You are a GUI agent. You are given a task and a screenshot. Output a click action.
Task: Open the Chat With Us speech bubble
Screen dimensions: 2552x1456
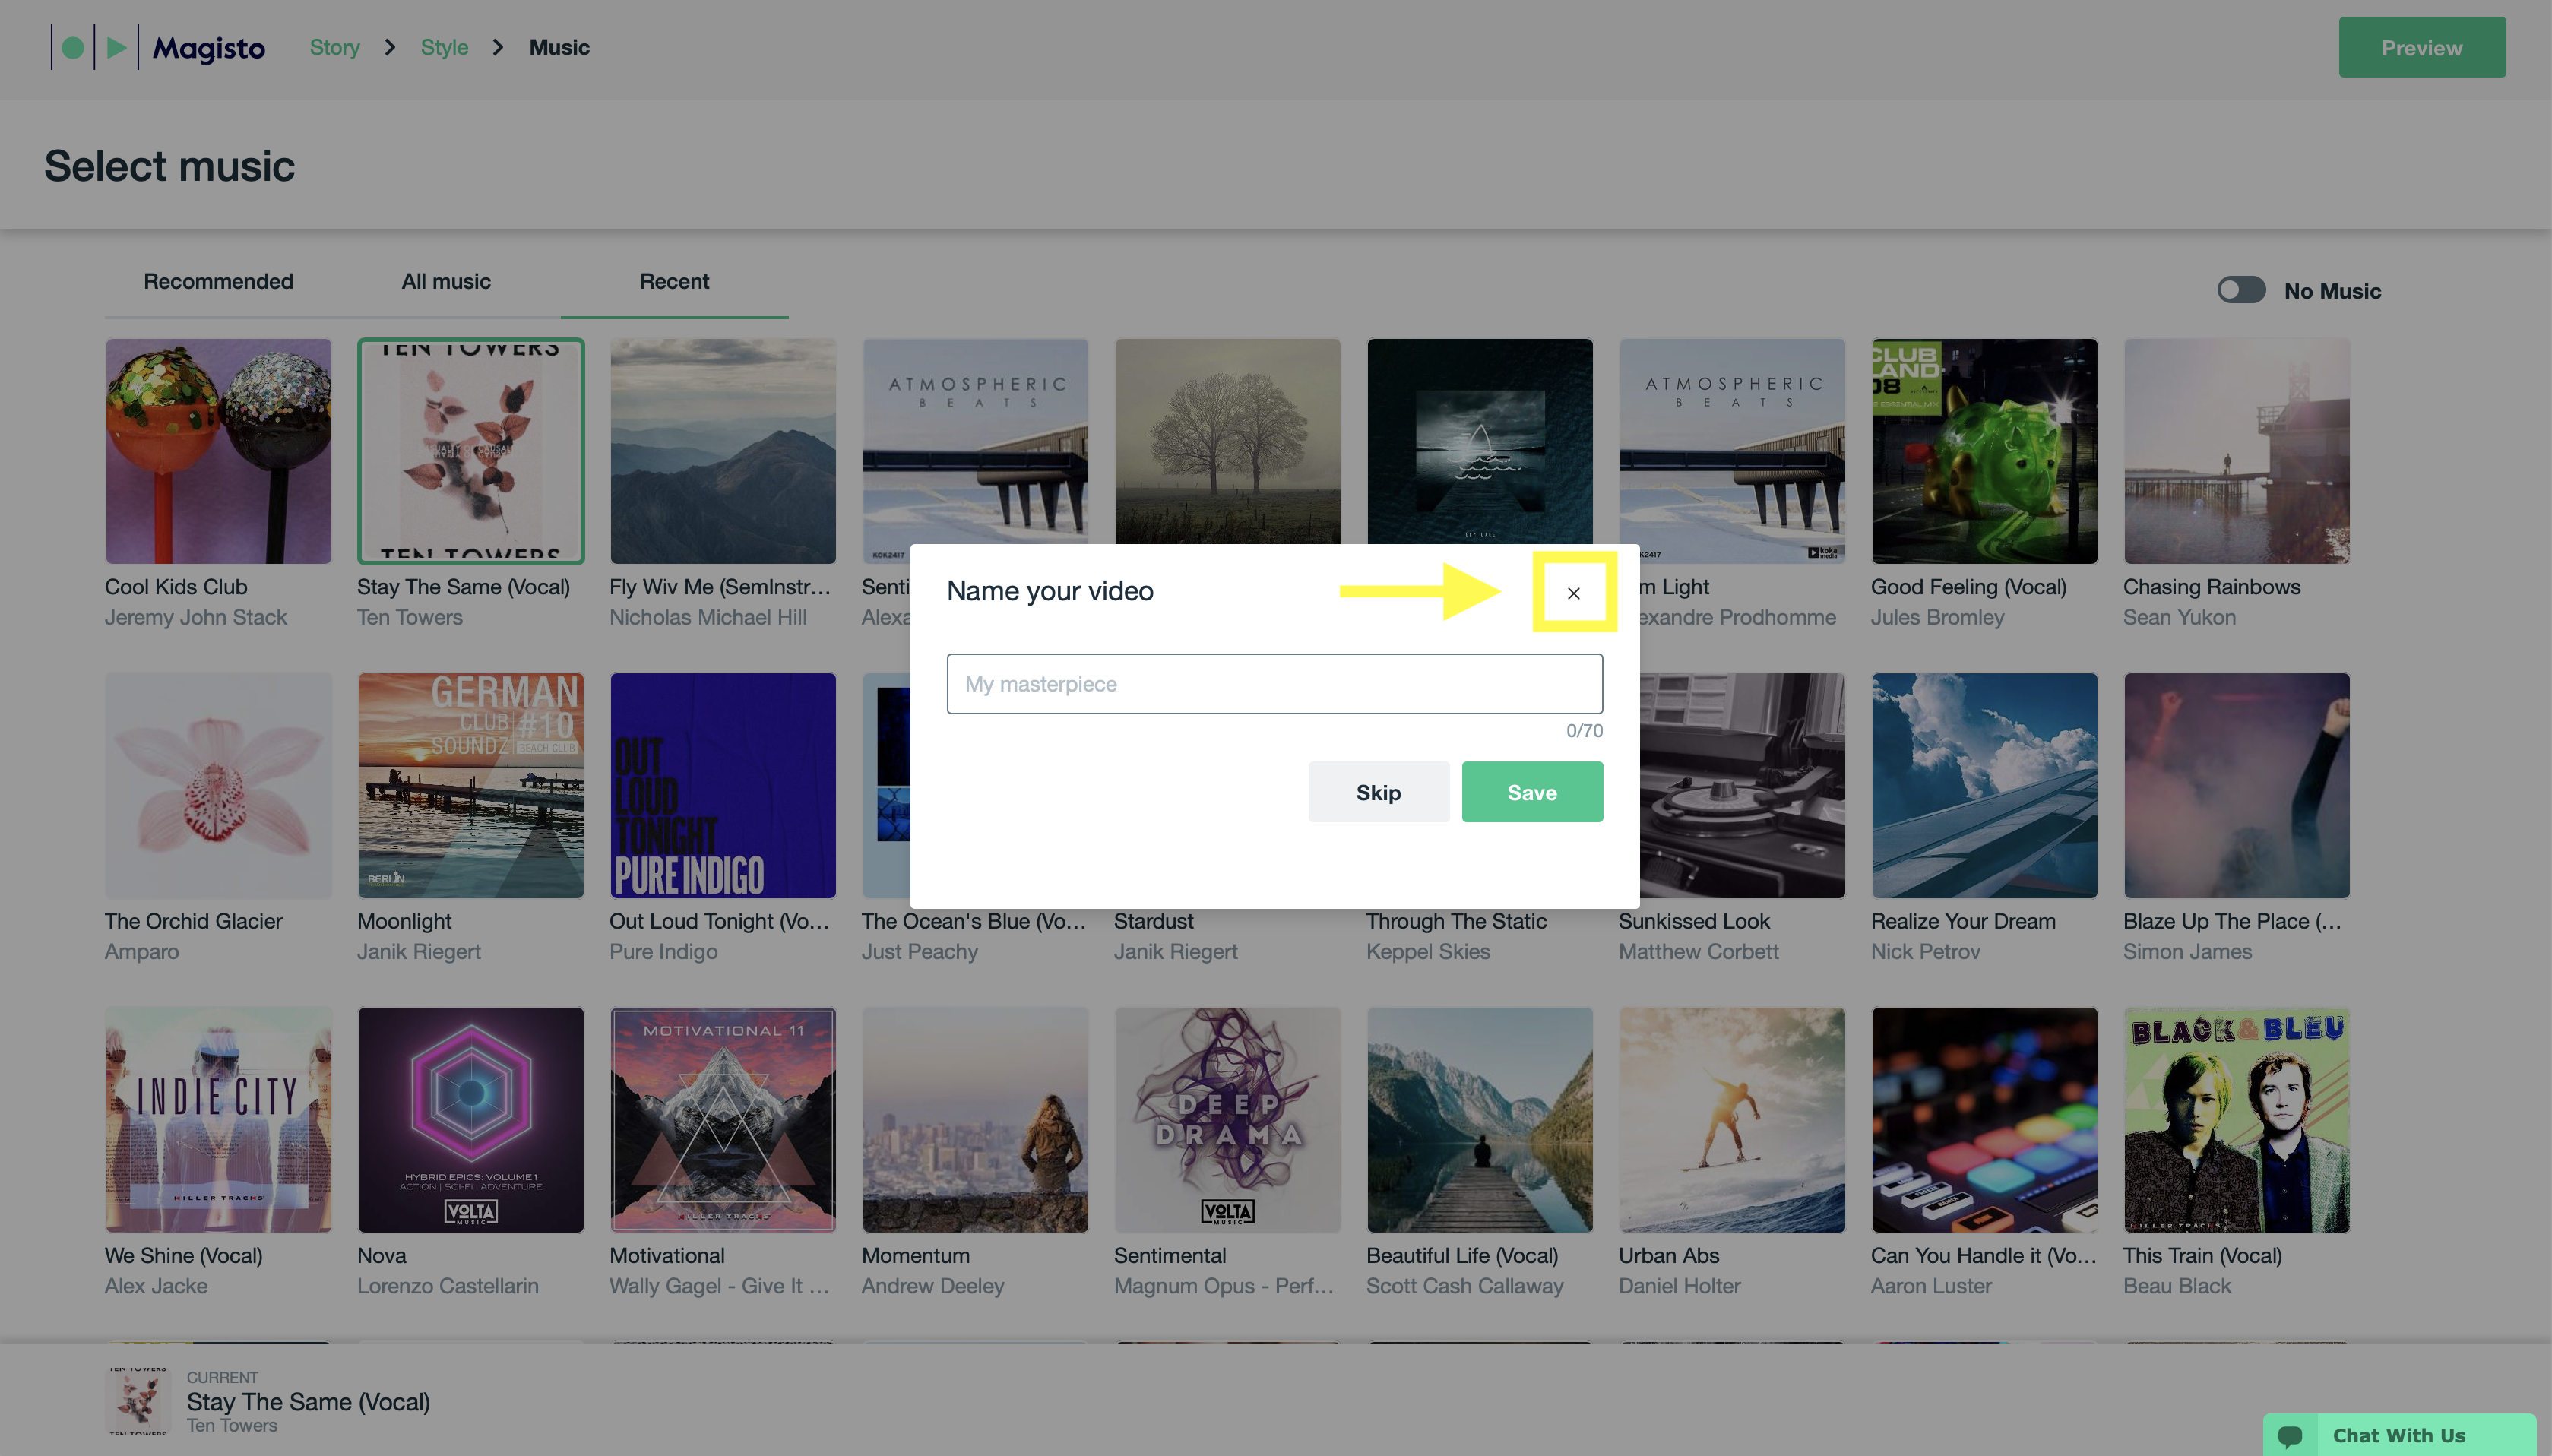pyautogui.click(x=2290, y=1436)
